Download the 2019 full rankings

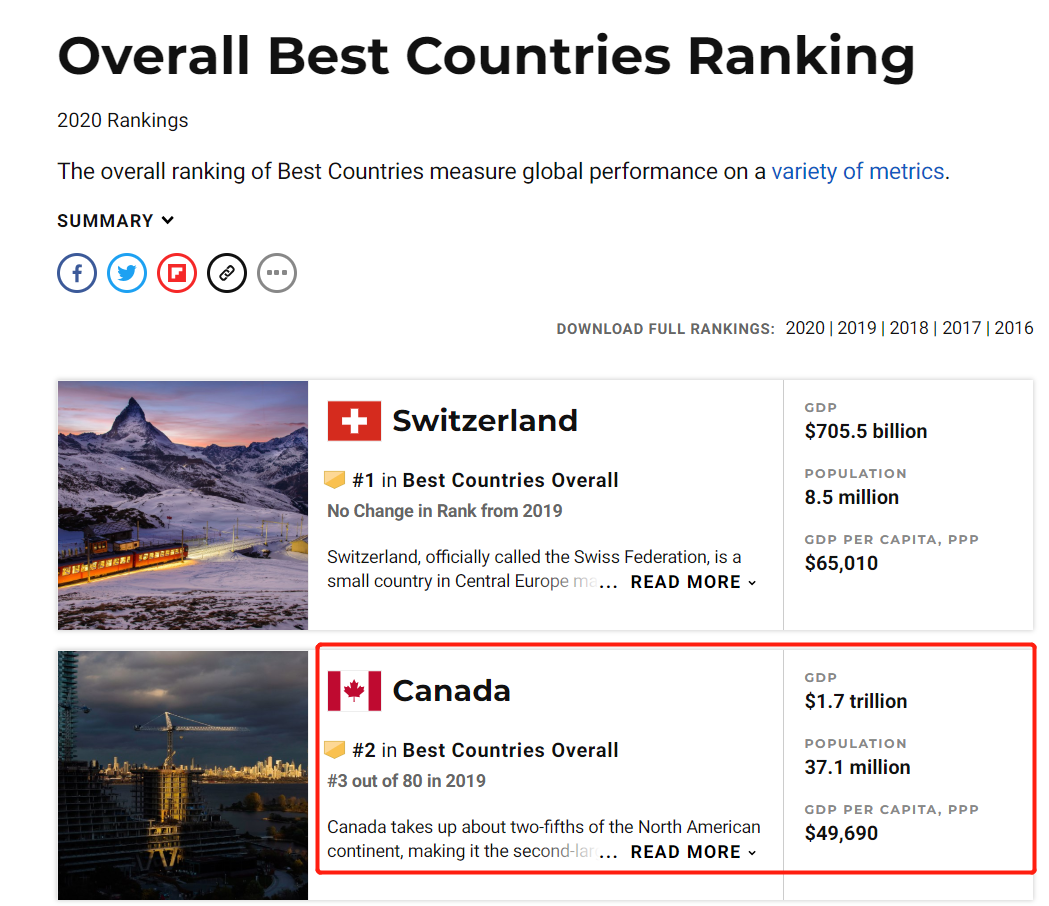coord(857,328)
